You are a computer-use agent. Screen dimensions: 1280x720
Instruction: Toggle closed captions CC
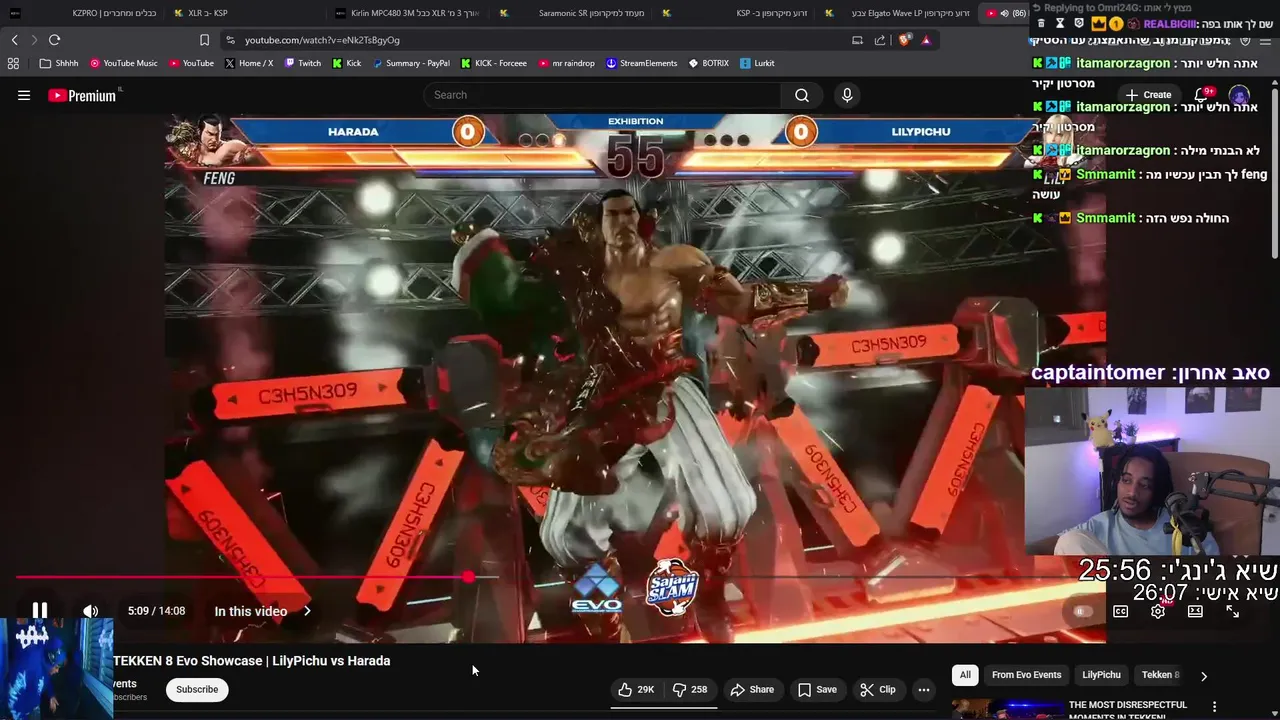point(1120,611)
